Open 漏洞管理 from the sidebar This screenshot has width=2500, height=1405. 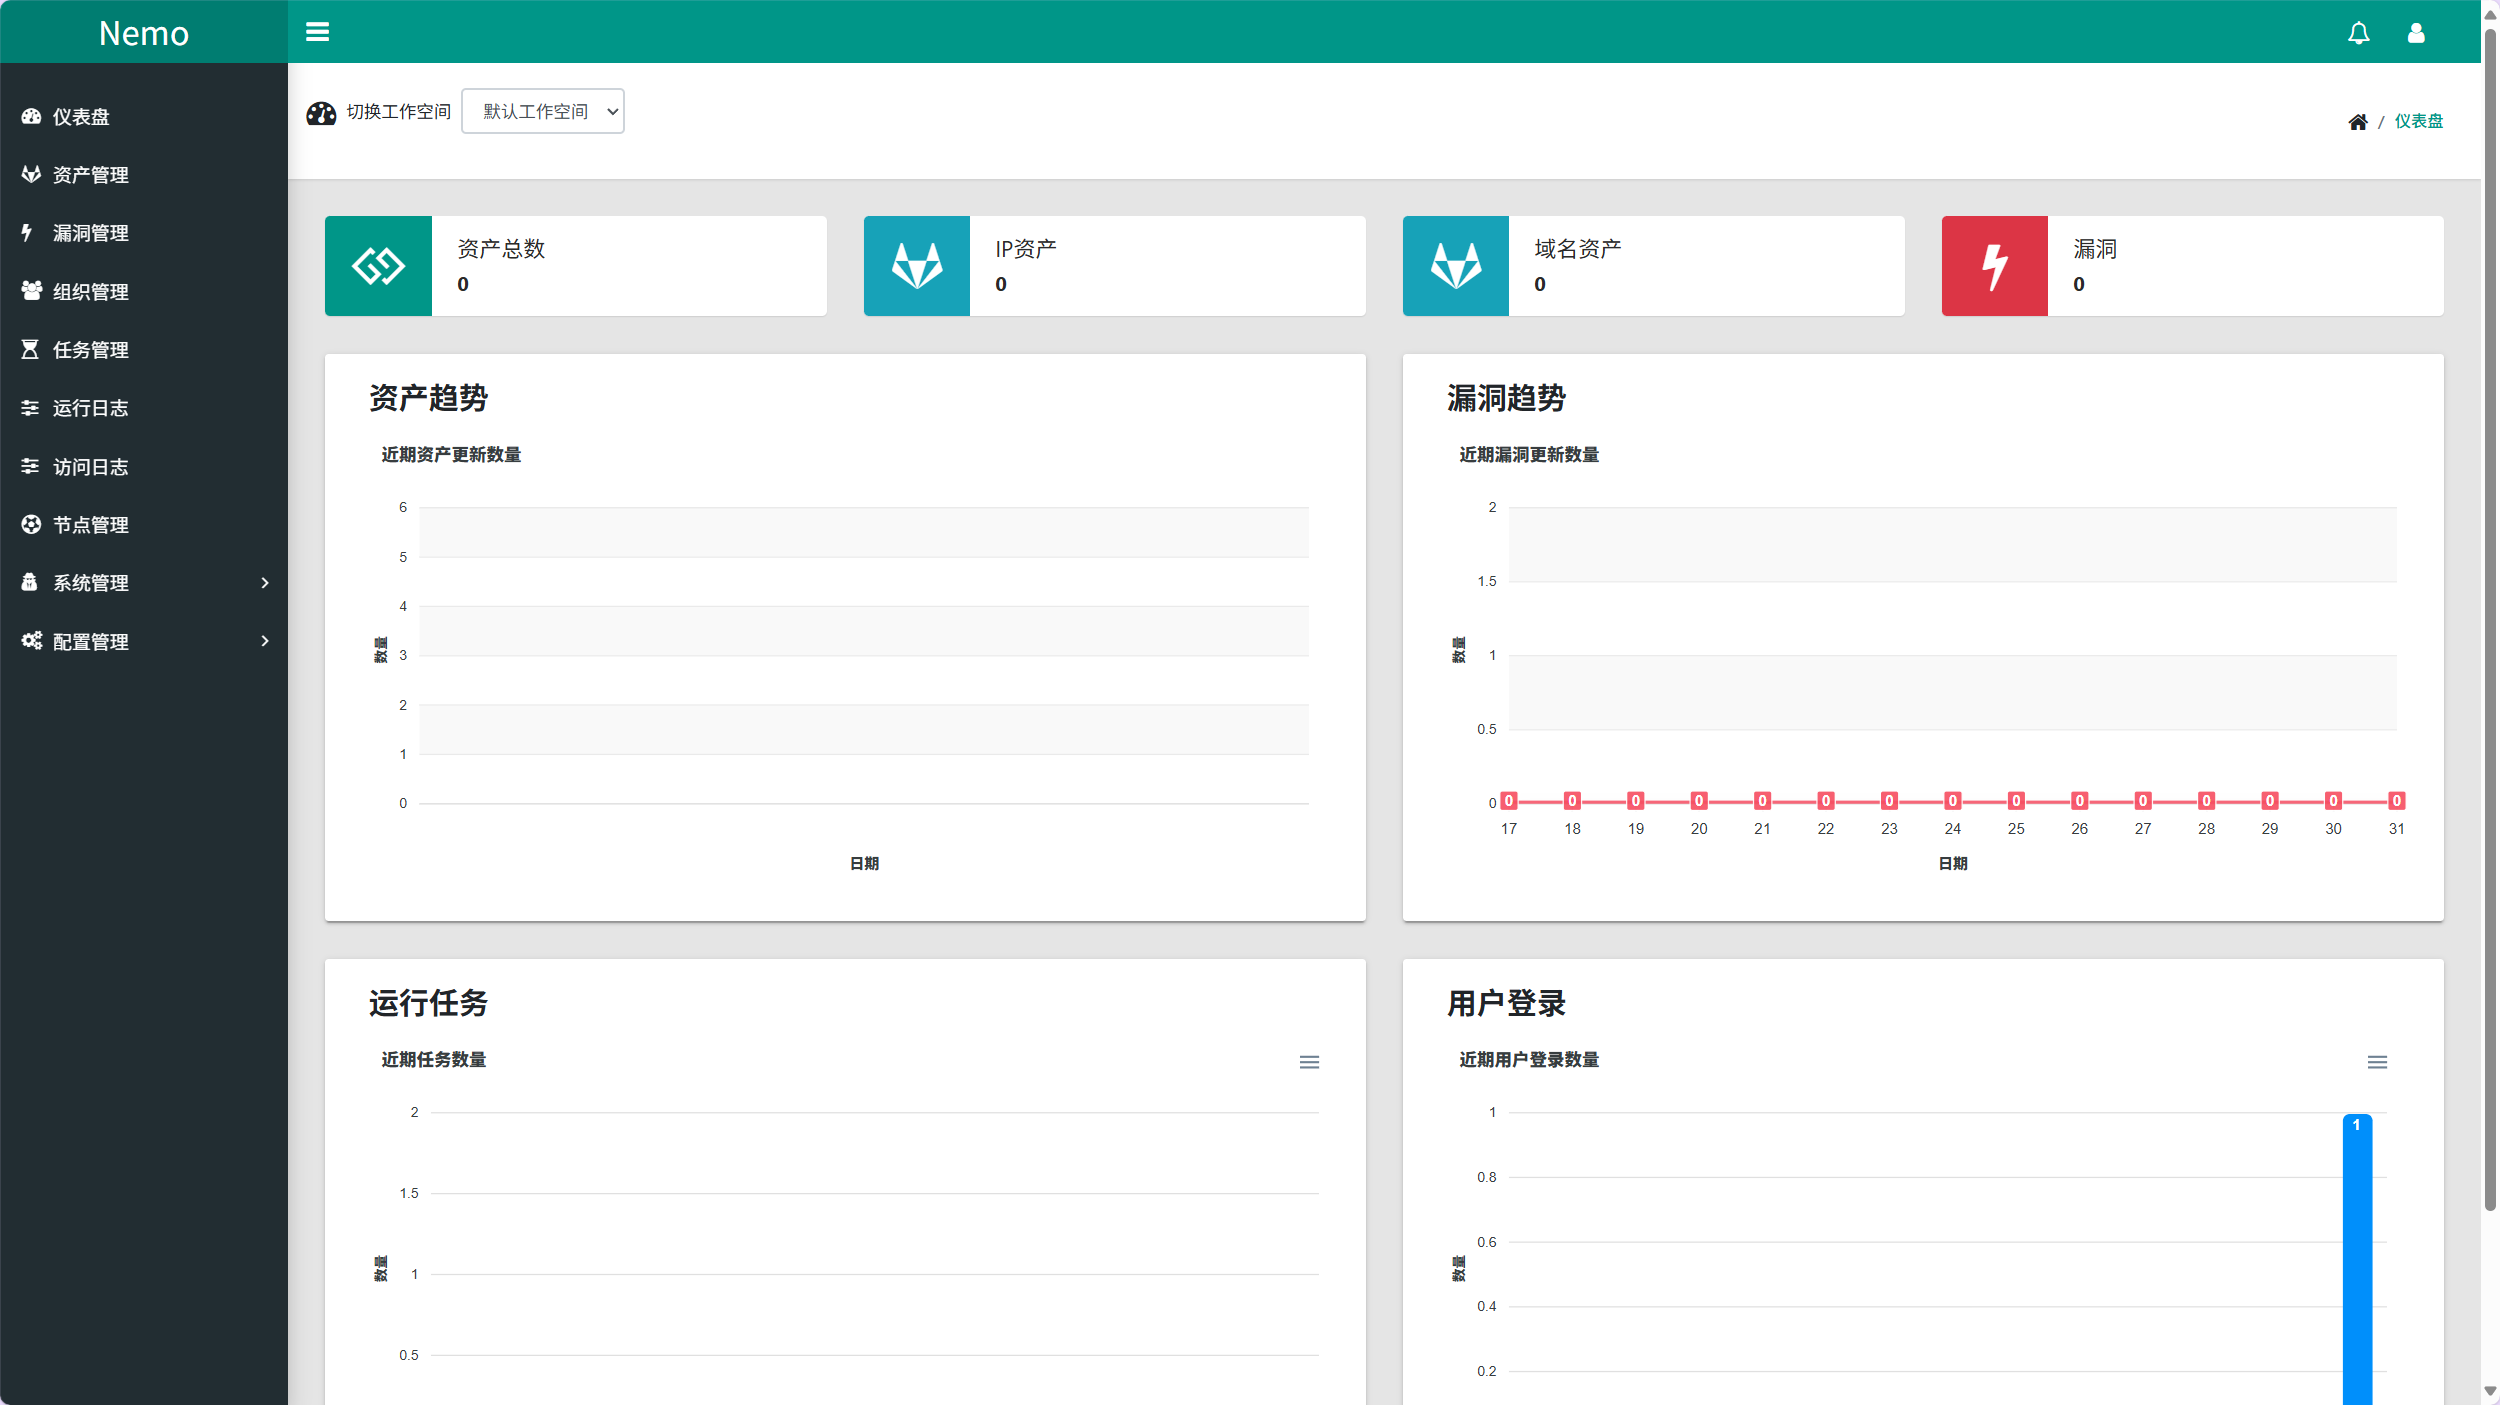tap(90, 233)
